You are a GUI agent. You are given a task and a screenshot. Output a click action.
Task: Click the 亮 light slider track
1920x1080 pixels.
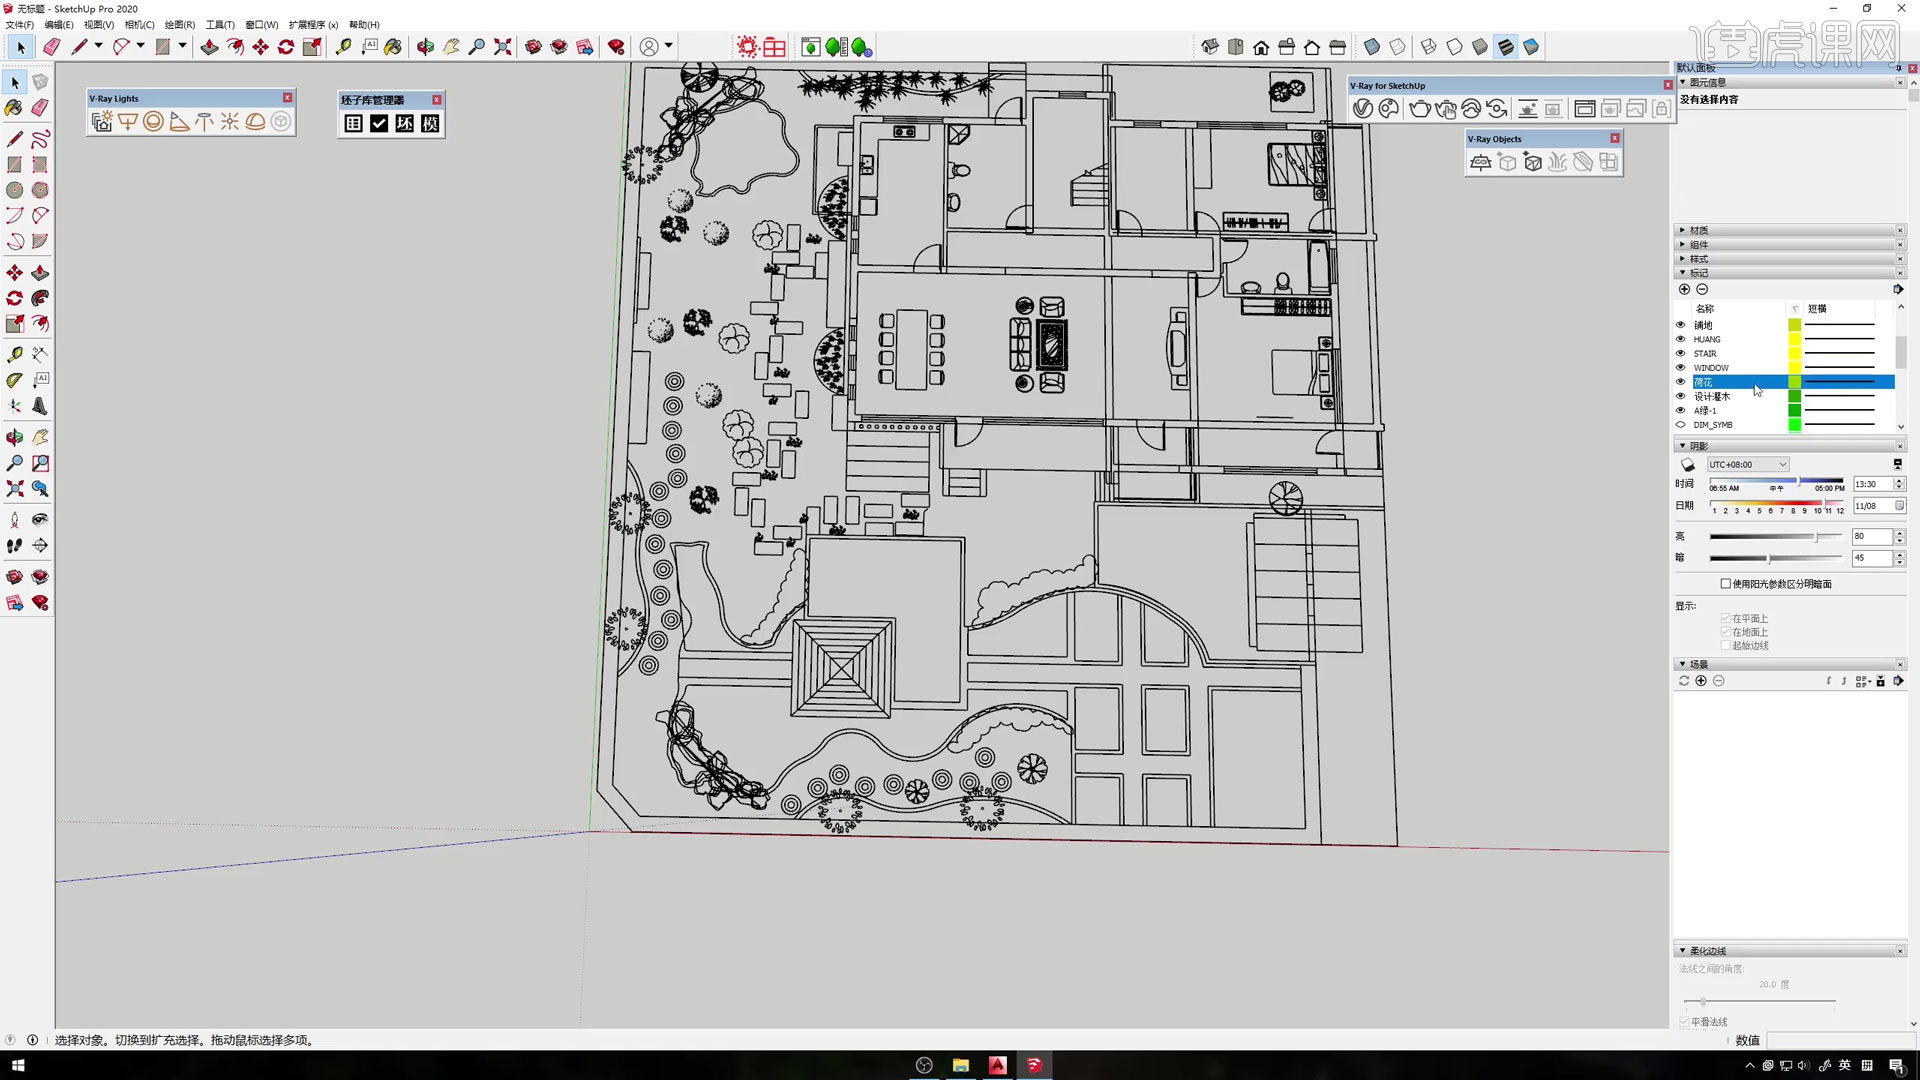coord(1776,537)
